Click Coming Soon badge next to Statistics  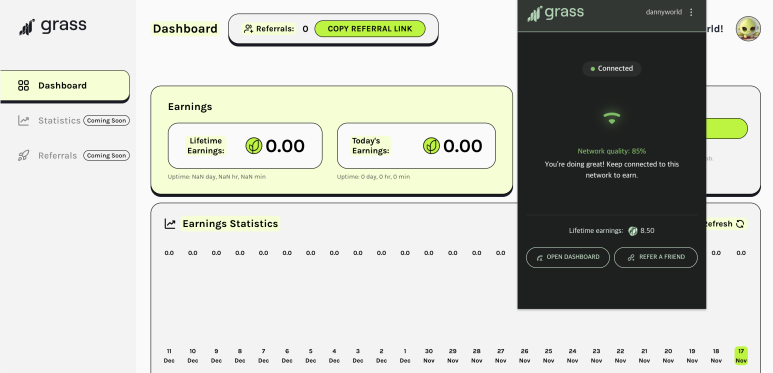point(106,121)
